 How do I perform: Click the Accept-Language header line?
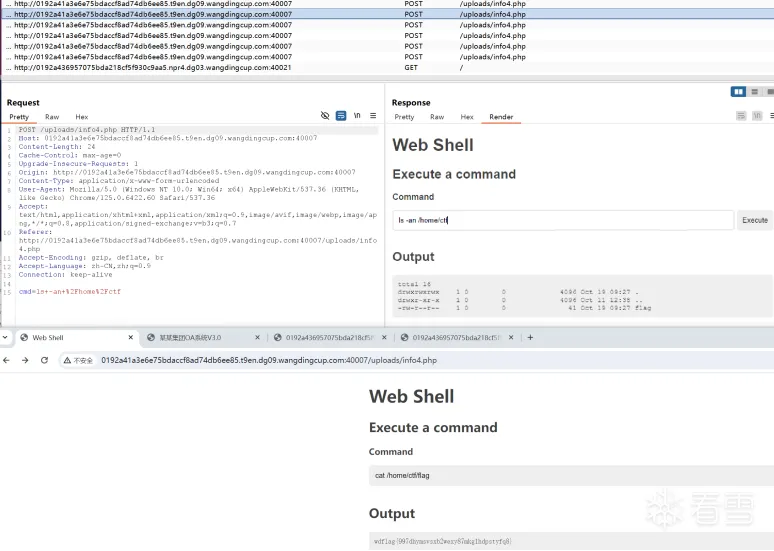84,266
